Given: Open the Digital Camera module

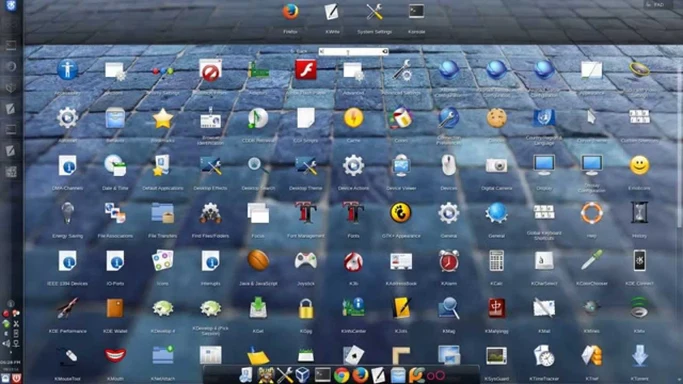Looking at the screenshot, I should point(496,166).
